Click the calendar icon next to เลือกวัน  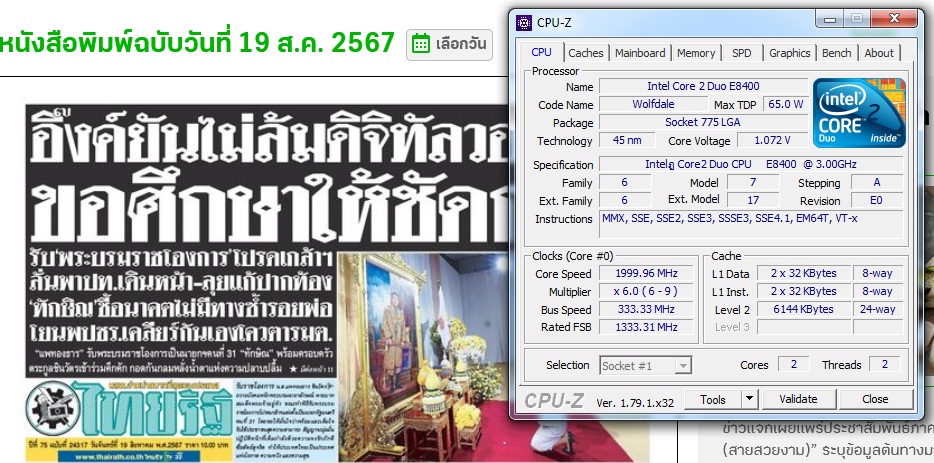coord(421,43)
